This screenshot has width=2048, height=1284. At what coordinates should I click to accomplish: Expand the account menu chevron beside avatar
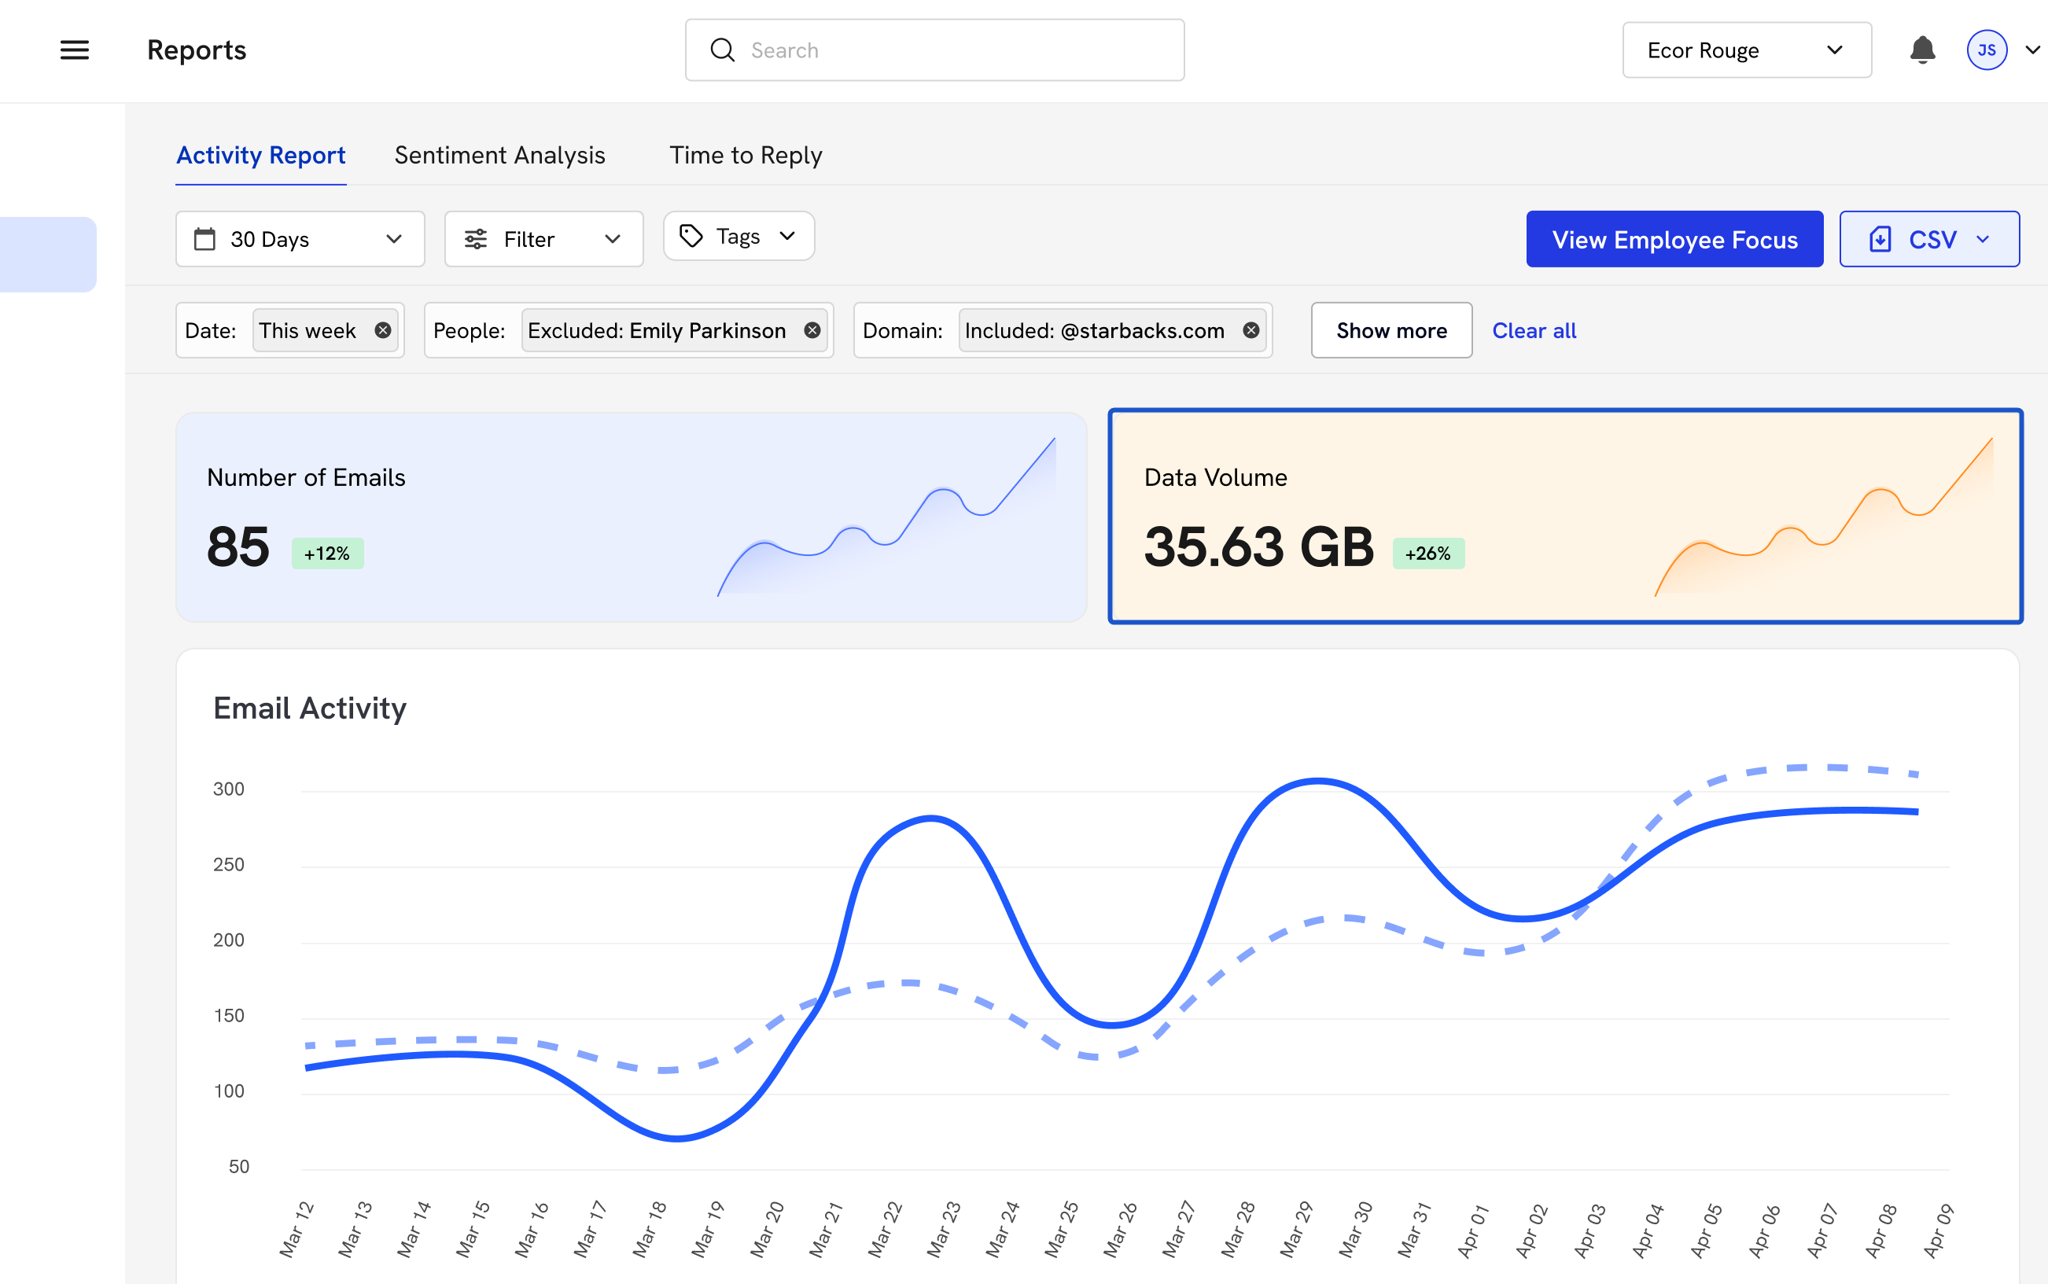coord(2031,50)
